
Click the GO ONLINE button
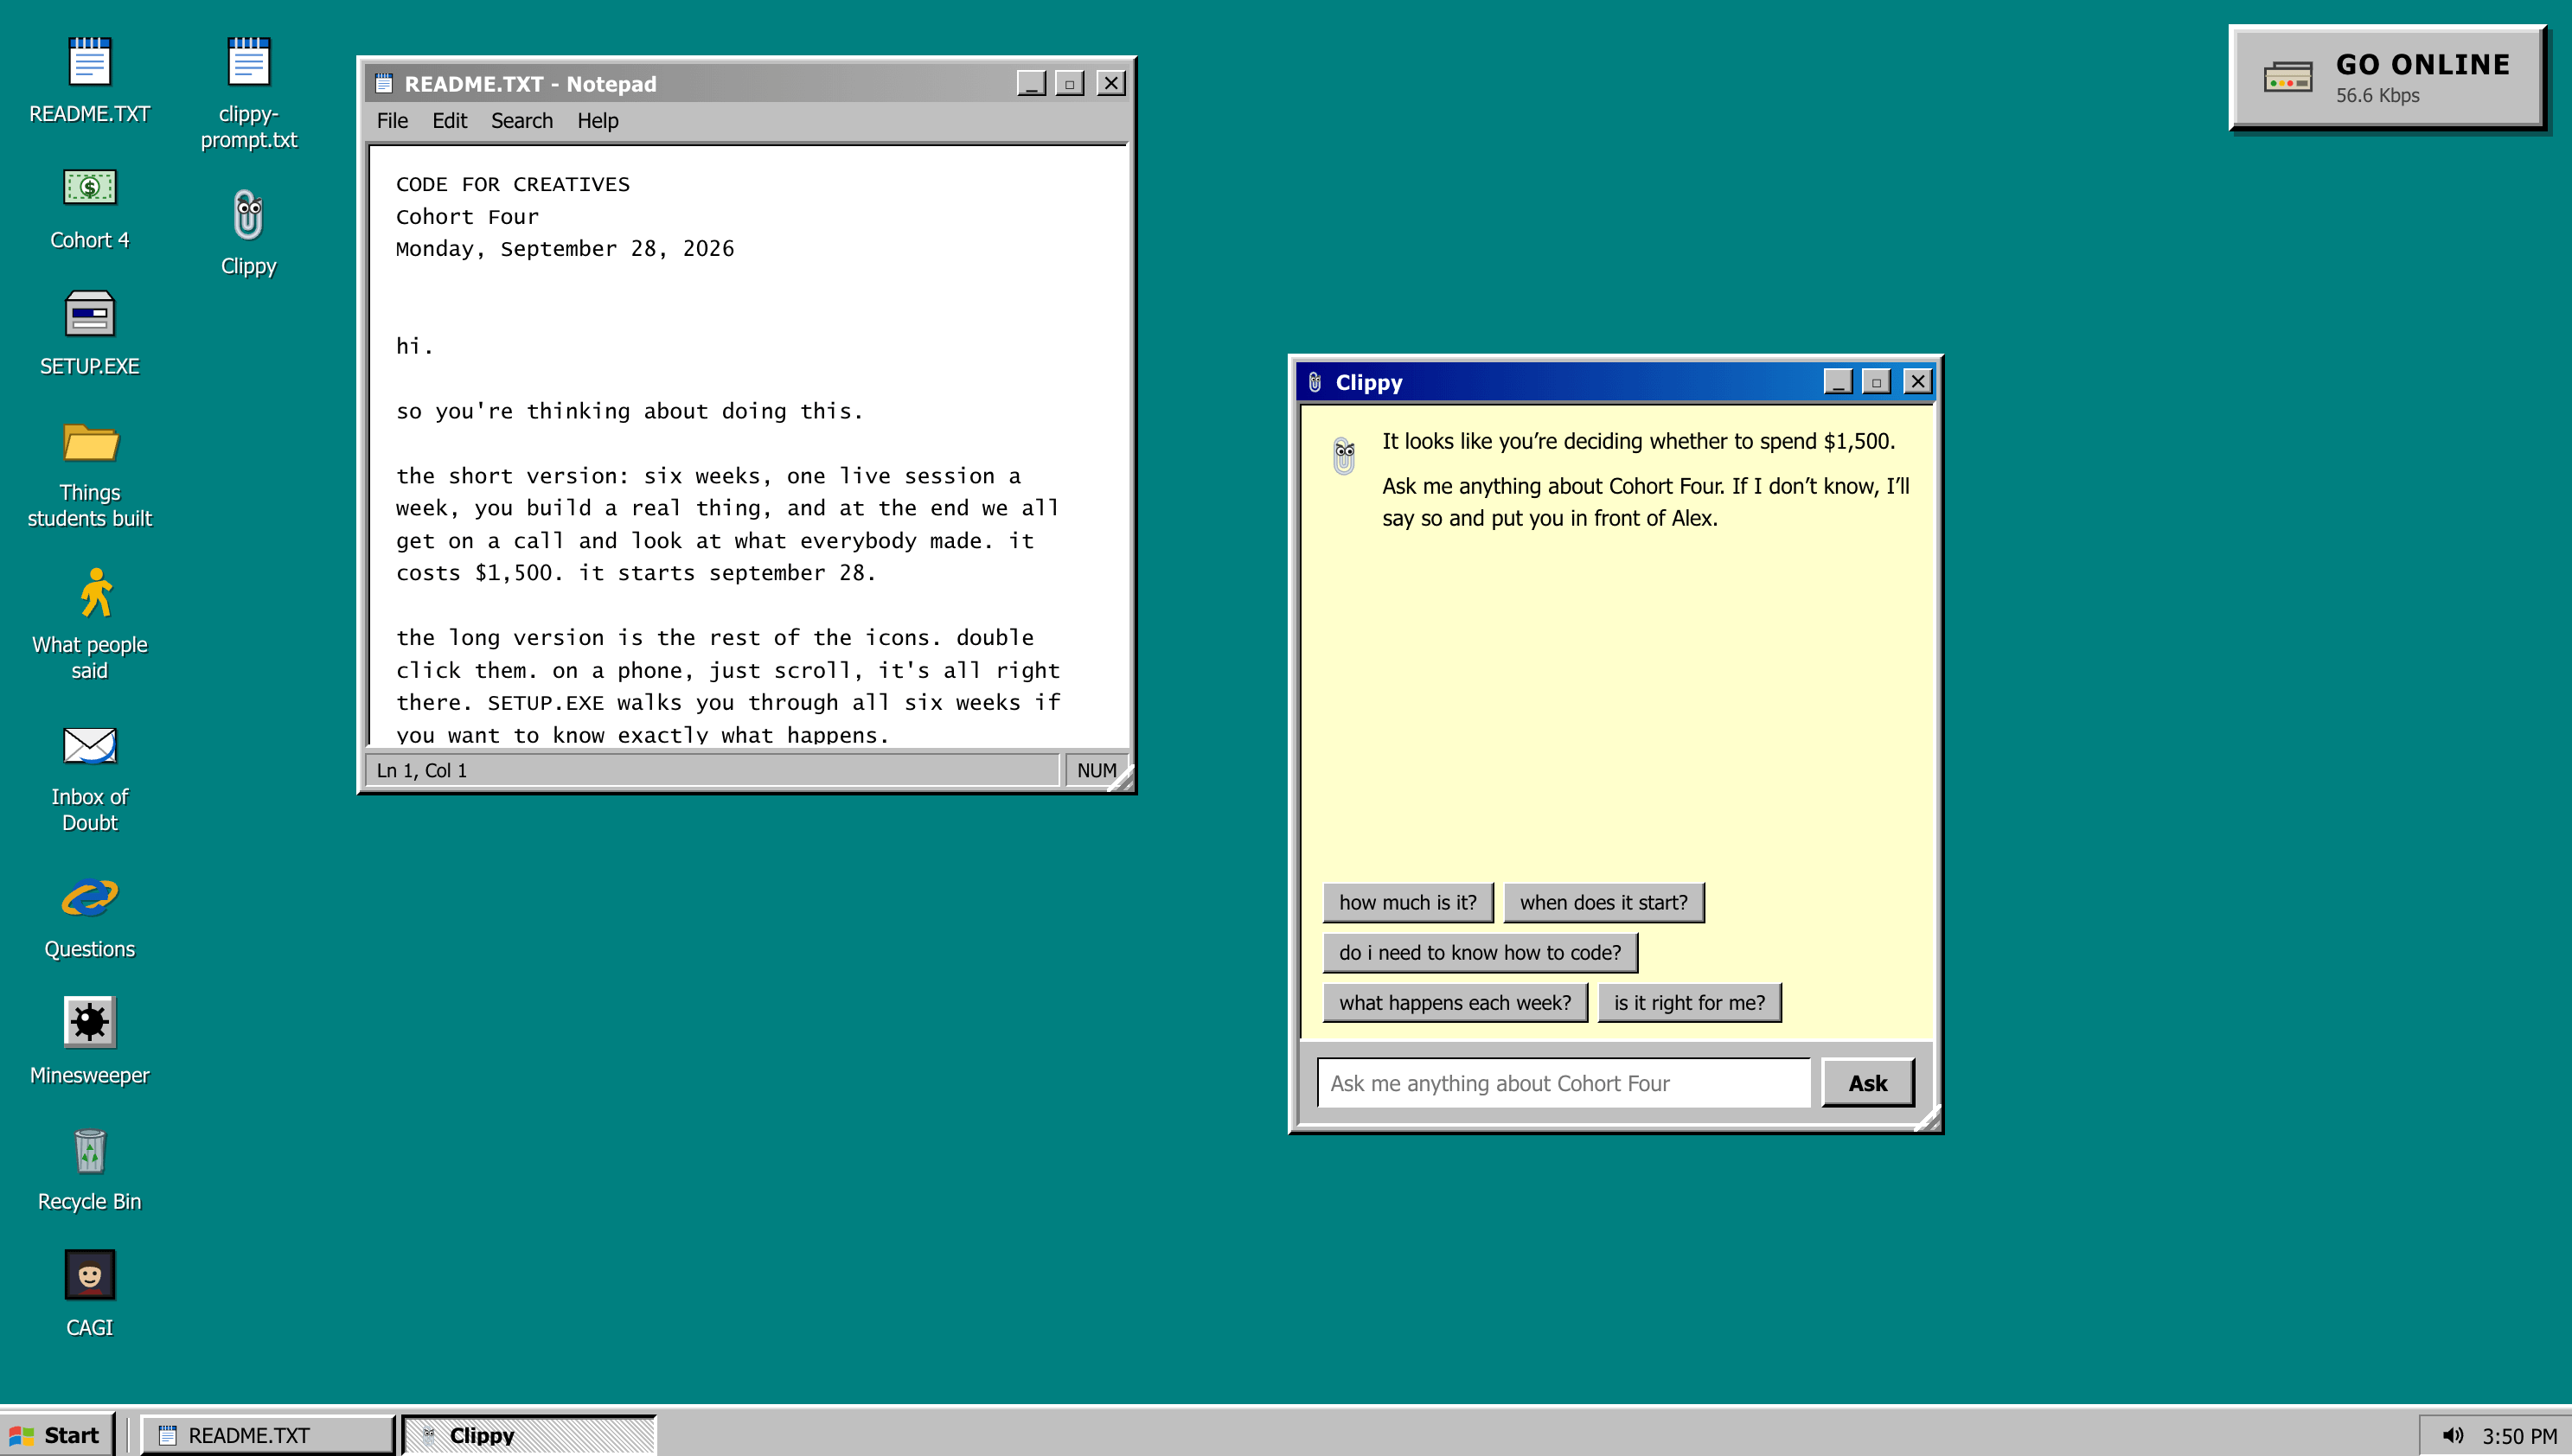[2387, 77]
